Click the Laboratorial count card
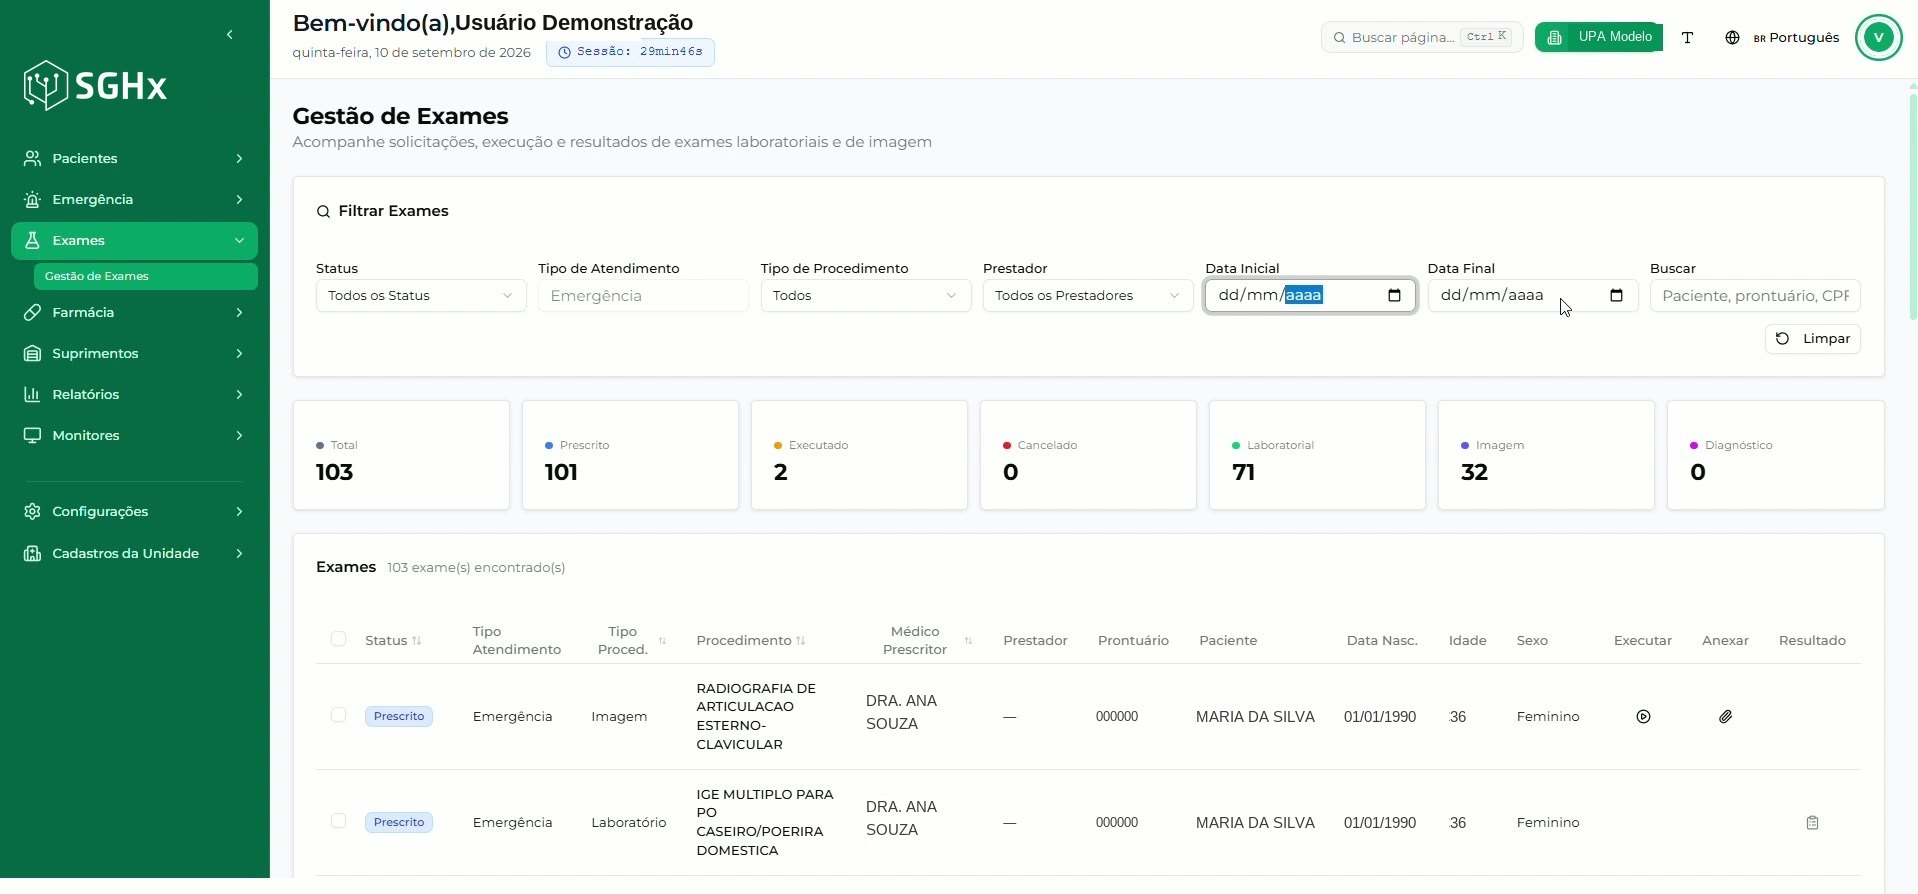 pyautogui.click(x=1317, y=455)
